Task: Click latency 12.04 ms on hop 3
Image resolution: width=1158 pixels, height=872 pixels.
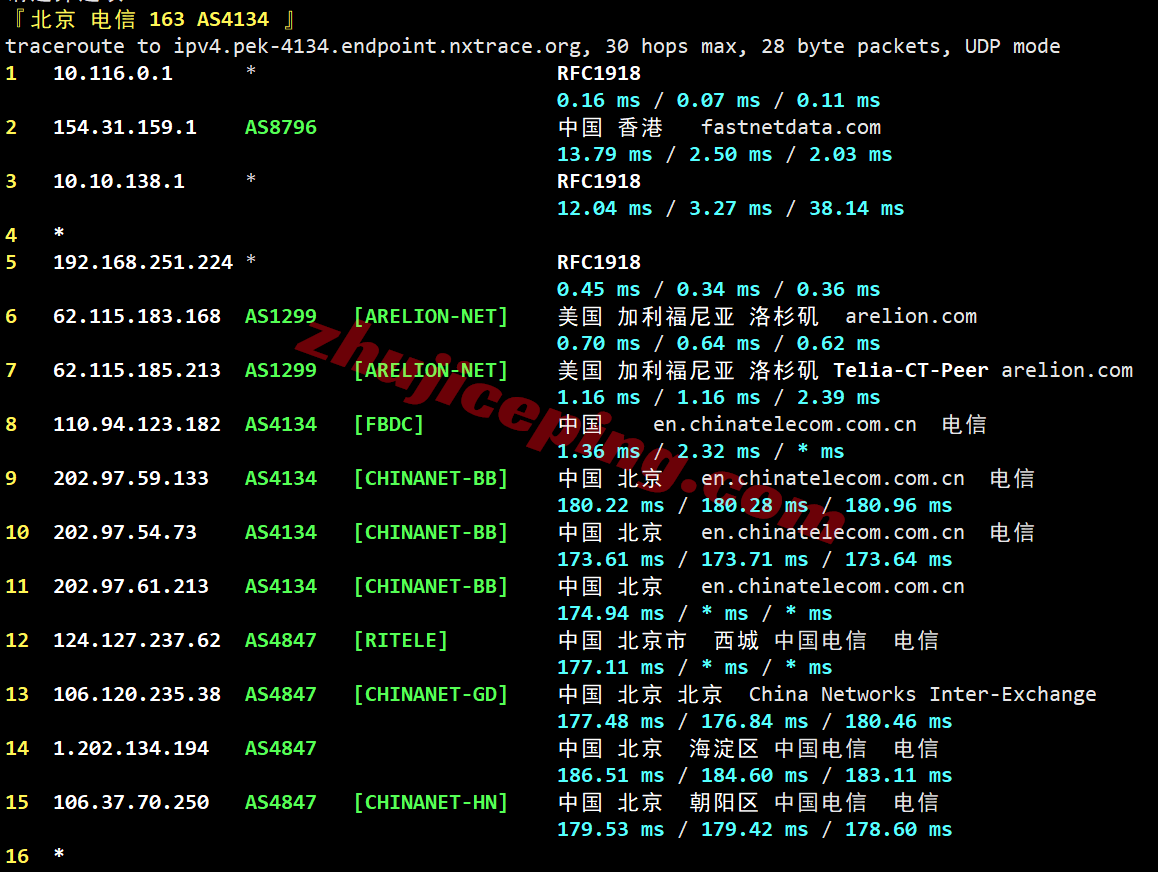Action: 605,209
